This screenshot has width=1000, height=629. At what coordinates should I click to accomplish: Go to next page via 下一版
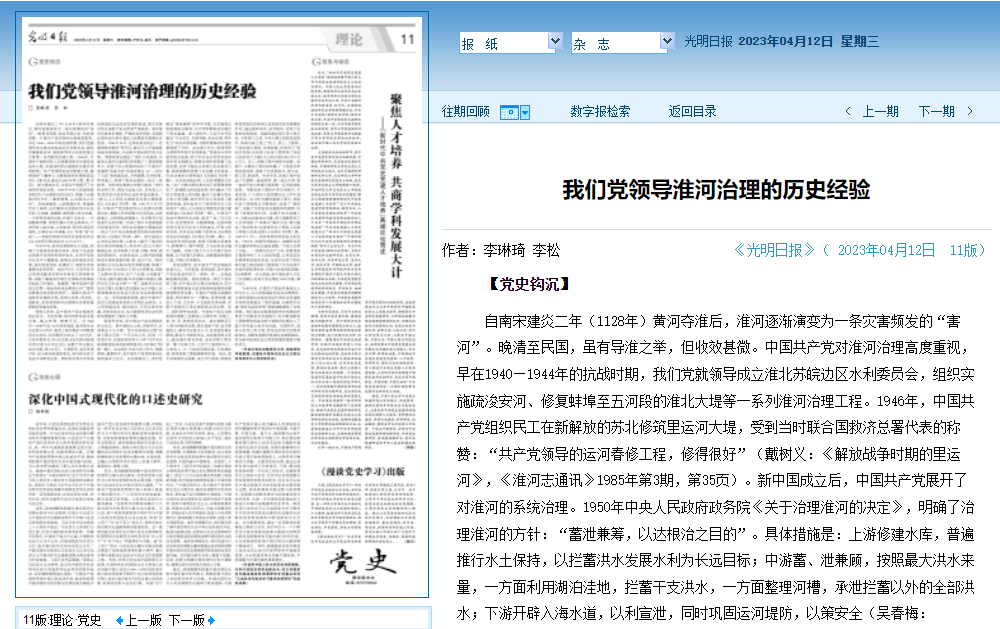click(x=186, y=620)
